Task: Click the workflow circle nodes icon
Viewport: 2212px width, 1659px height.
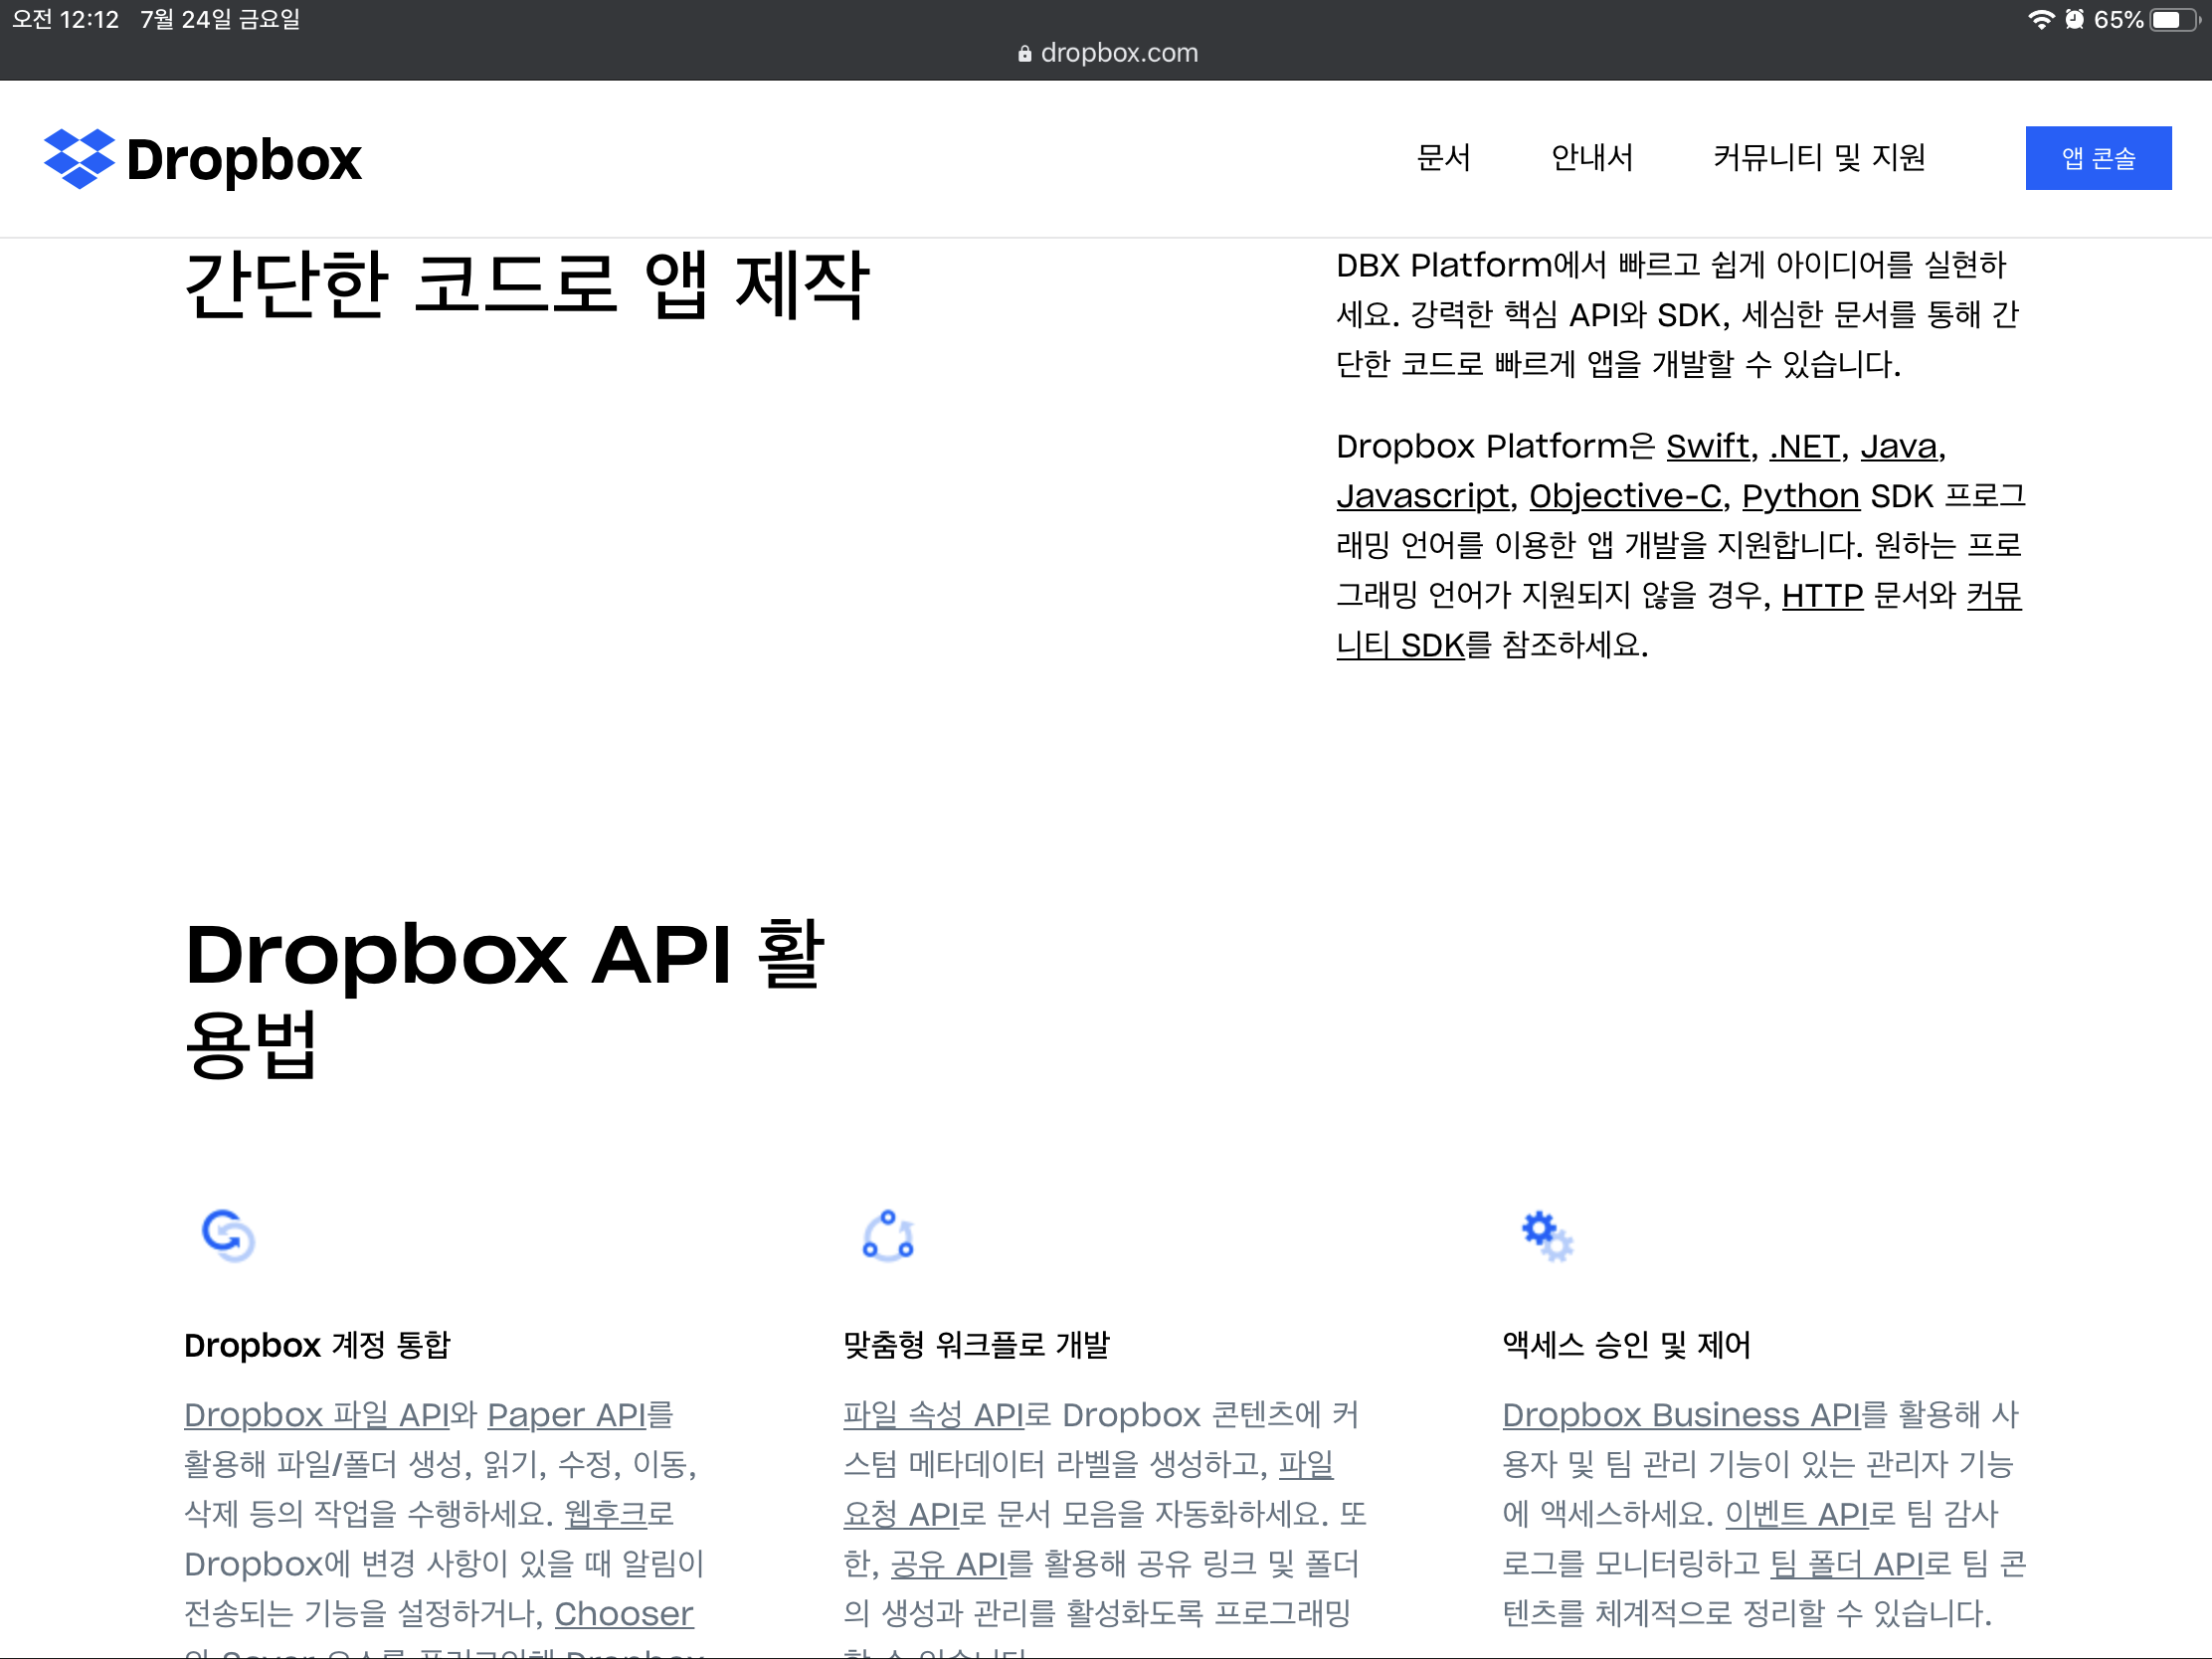Action: (888, 1235)
